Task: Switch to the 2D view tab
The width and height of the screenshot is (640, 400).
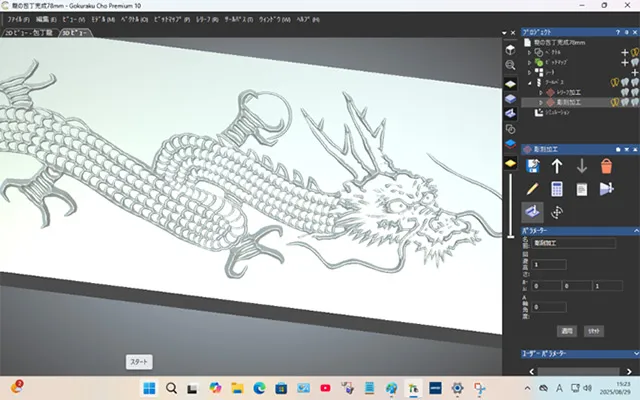Action: [x=29, y=33]
